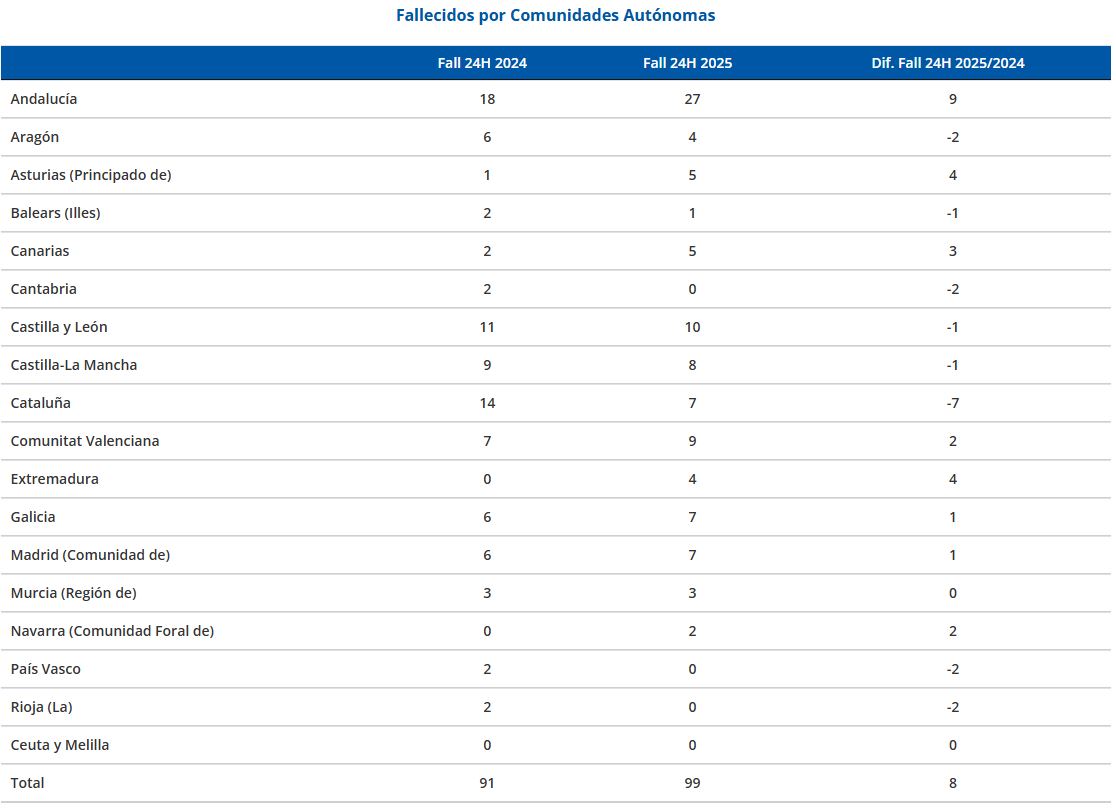This screenshot has width=1116, height=810.
Task: Click the Asturias (Principado de) row label
Action: click(x=91, y=175)
